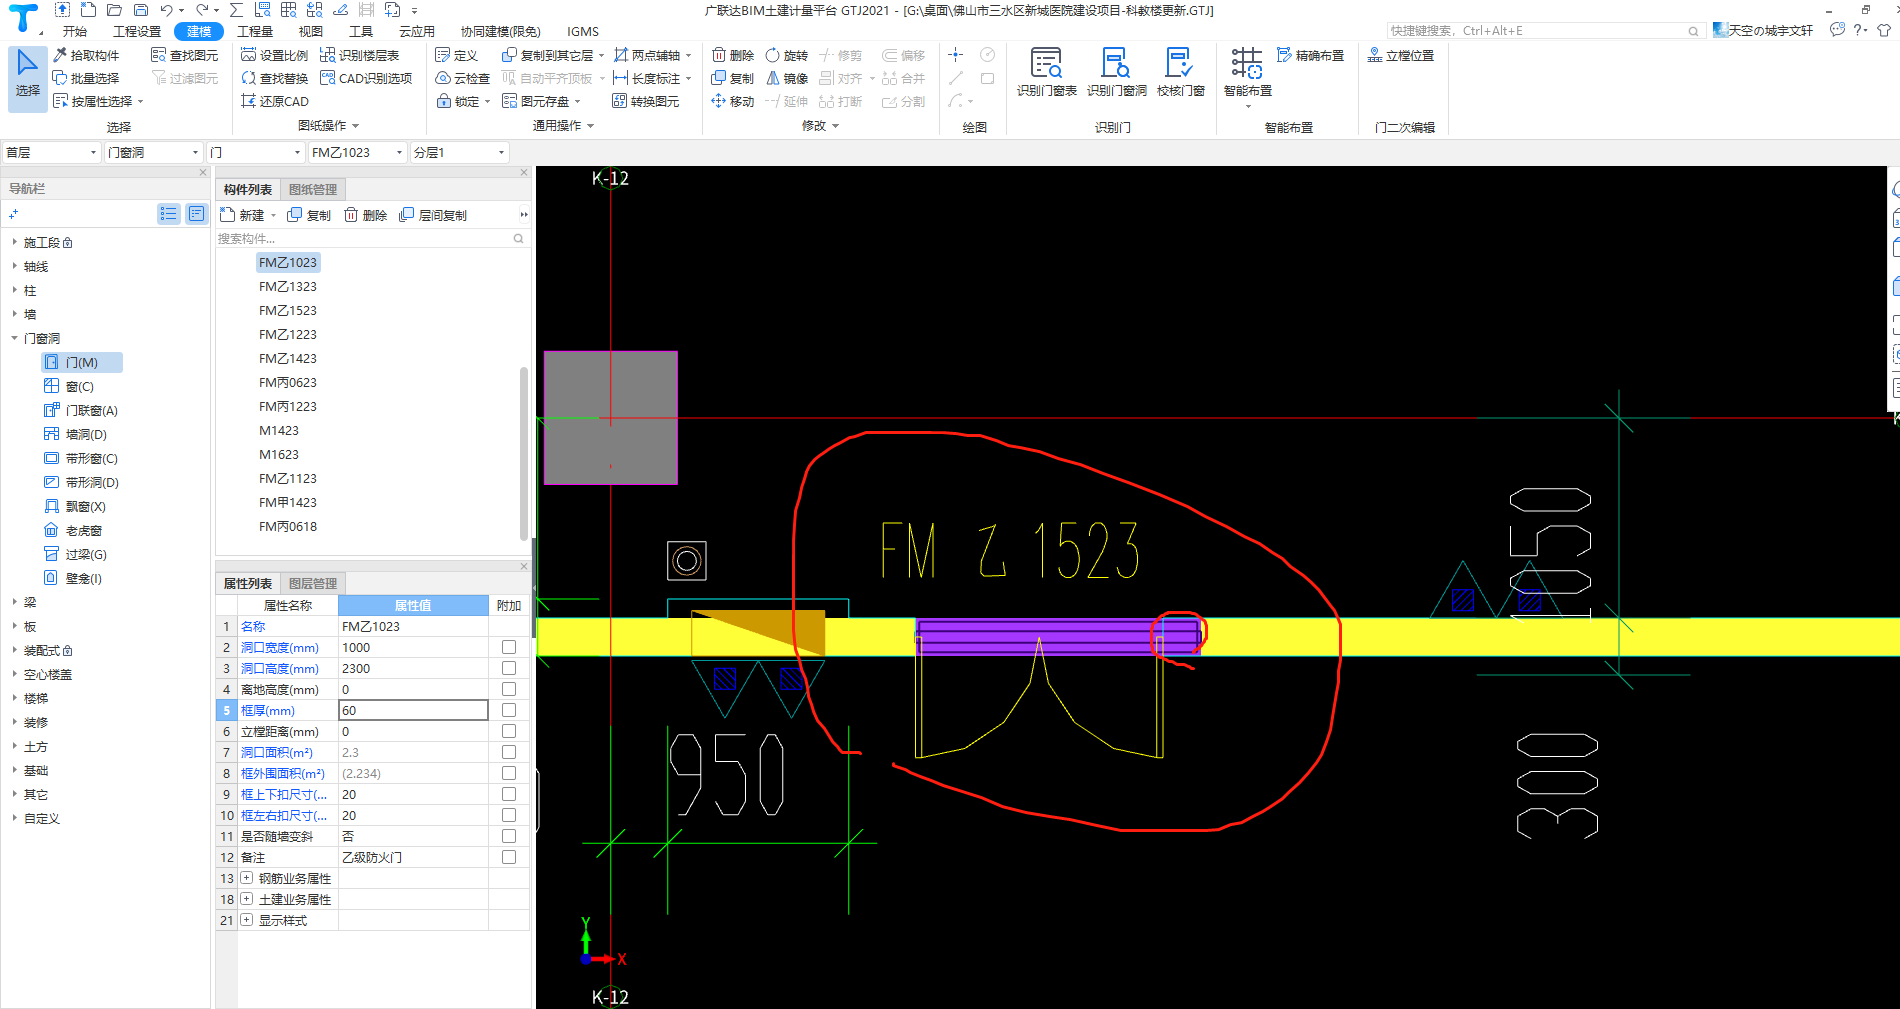Viewport: 1900px width, 1009px height.
Task: Open the FMZ1023 component dropdown
Action: click(x=357, y=152)
